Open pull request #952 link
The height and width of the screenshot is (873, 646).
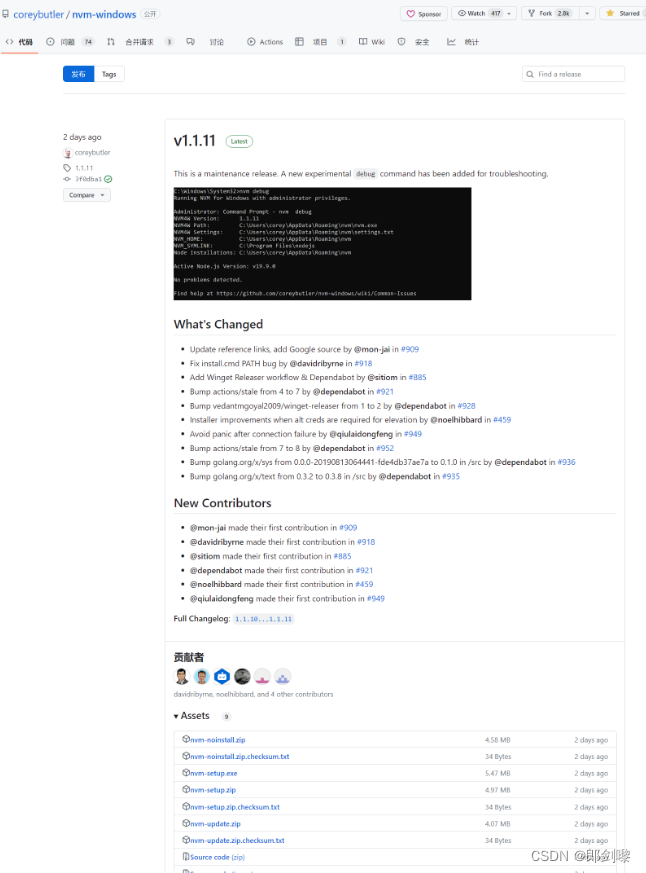click(x=385, y=448)
